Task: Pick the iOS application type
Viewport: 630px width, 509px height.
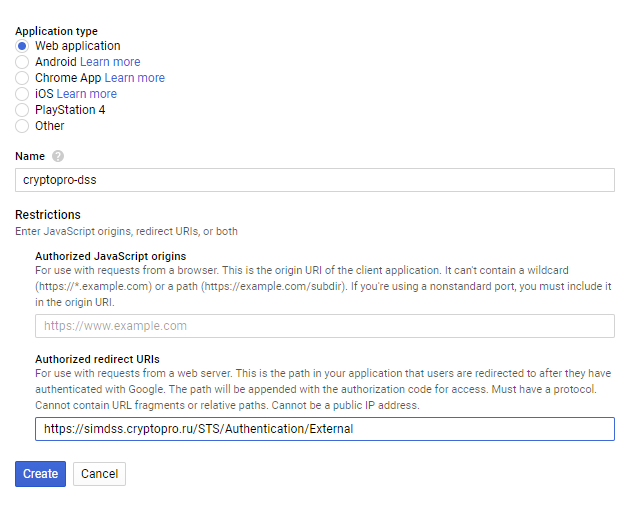Action: (22, 94)
